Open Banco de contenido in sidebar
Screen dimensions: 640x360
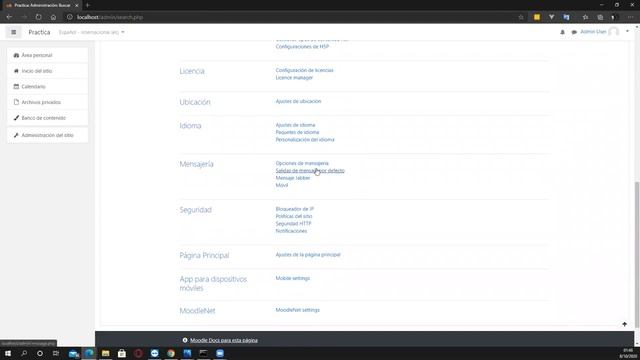[x=47, y=118]
